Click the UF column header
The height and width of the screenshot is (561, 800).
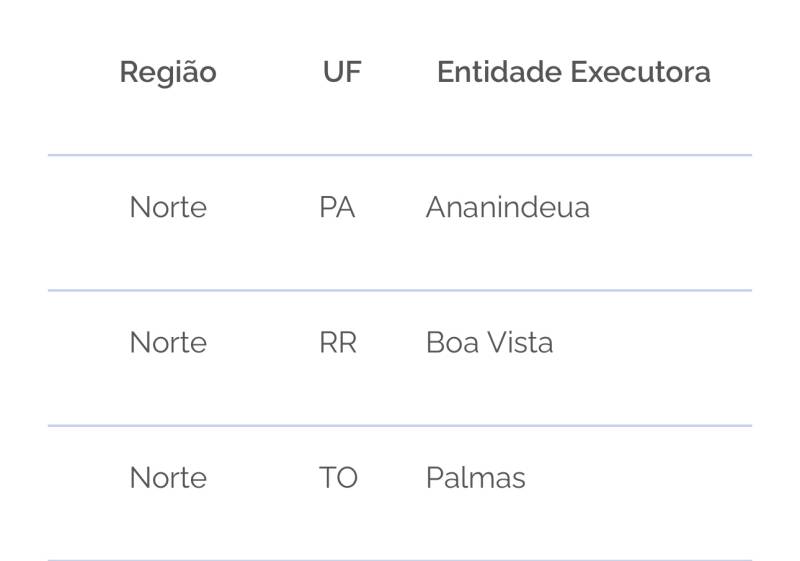coord(342,72)
